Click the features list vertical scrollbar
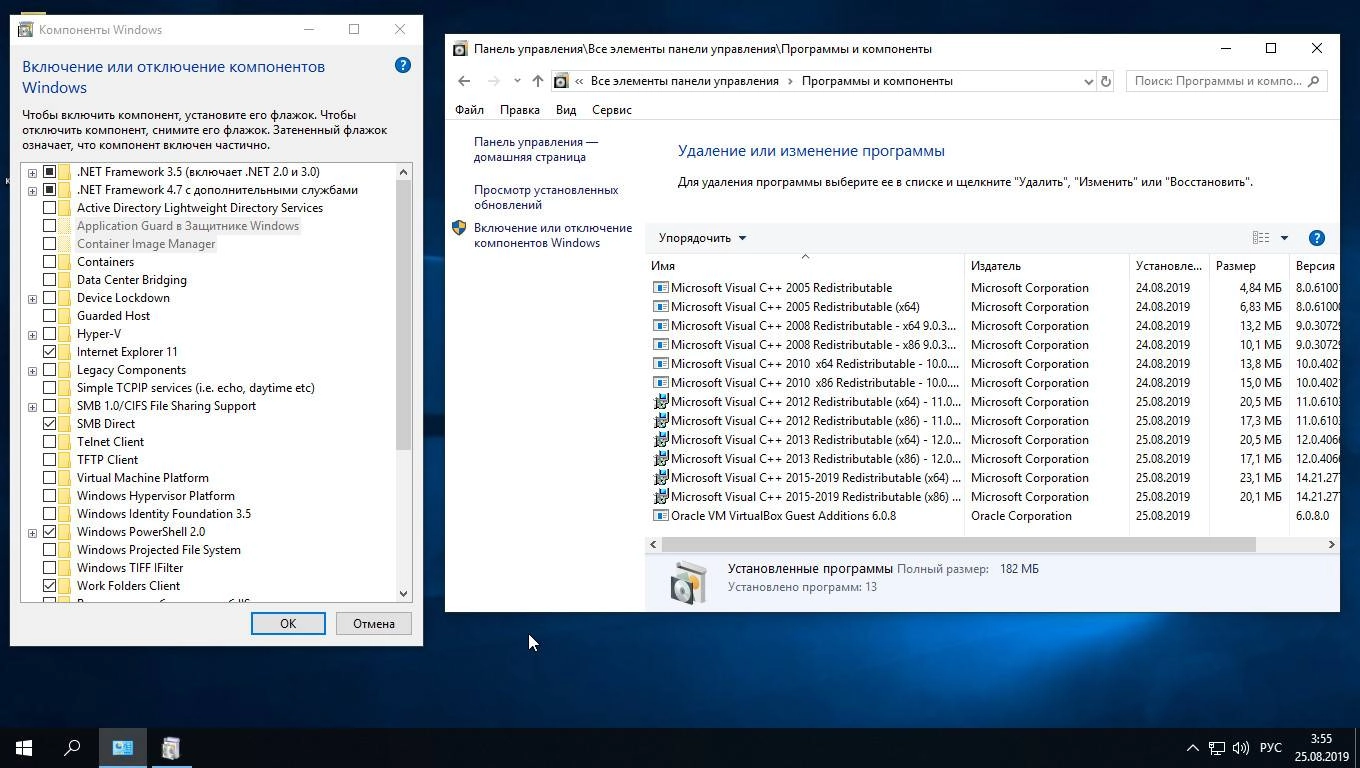Image resolution: width=1360 pixels, height=768 pixels. (x=404, y=315)
